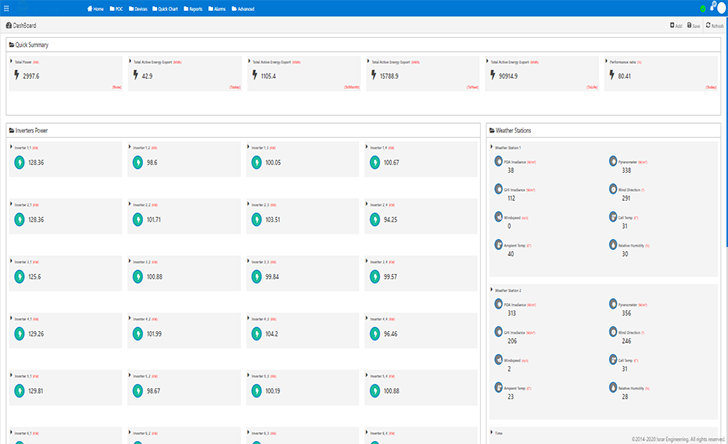Open the Advanced menu
728x444 pixels.
tap(243, 9)
